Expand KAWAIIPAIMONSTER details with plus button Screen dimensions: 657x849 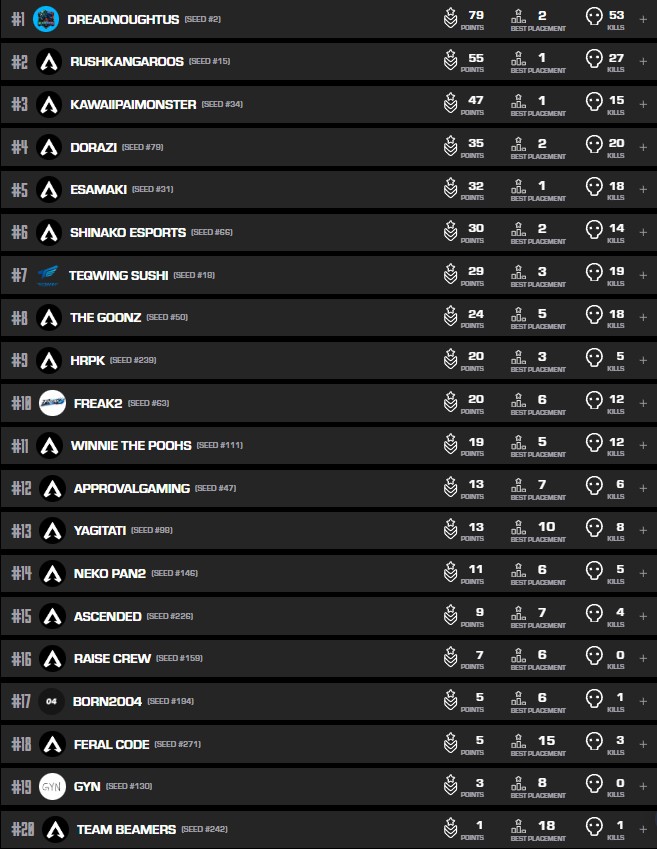click(x=643, y=104)
